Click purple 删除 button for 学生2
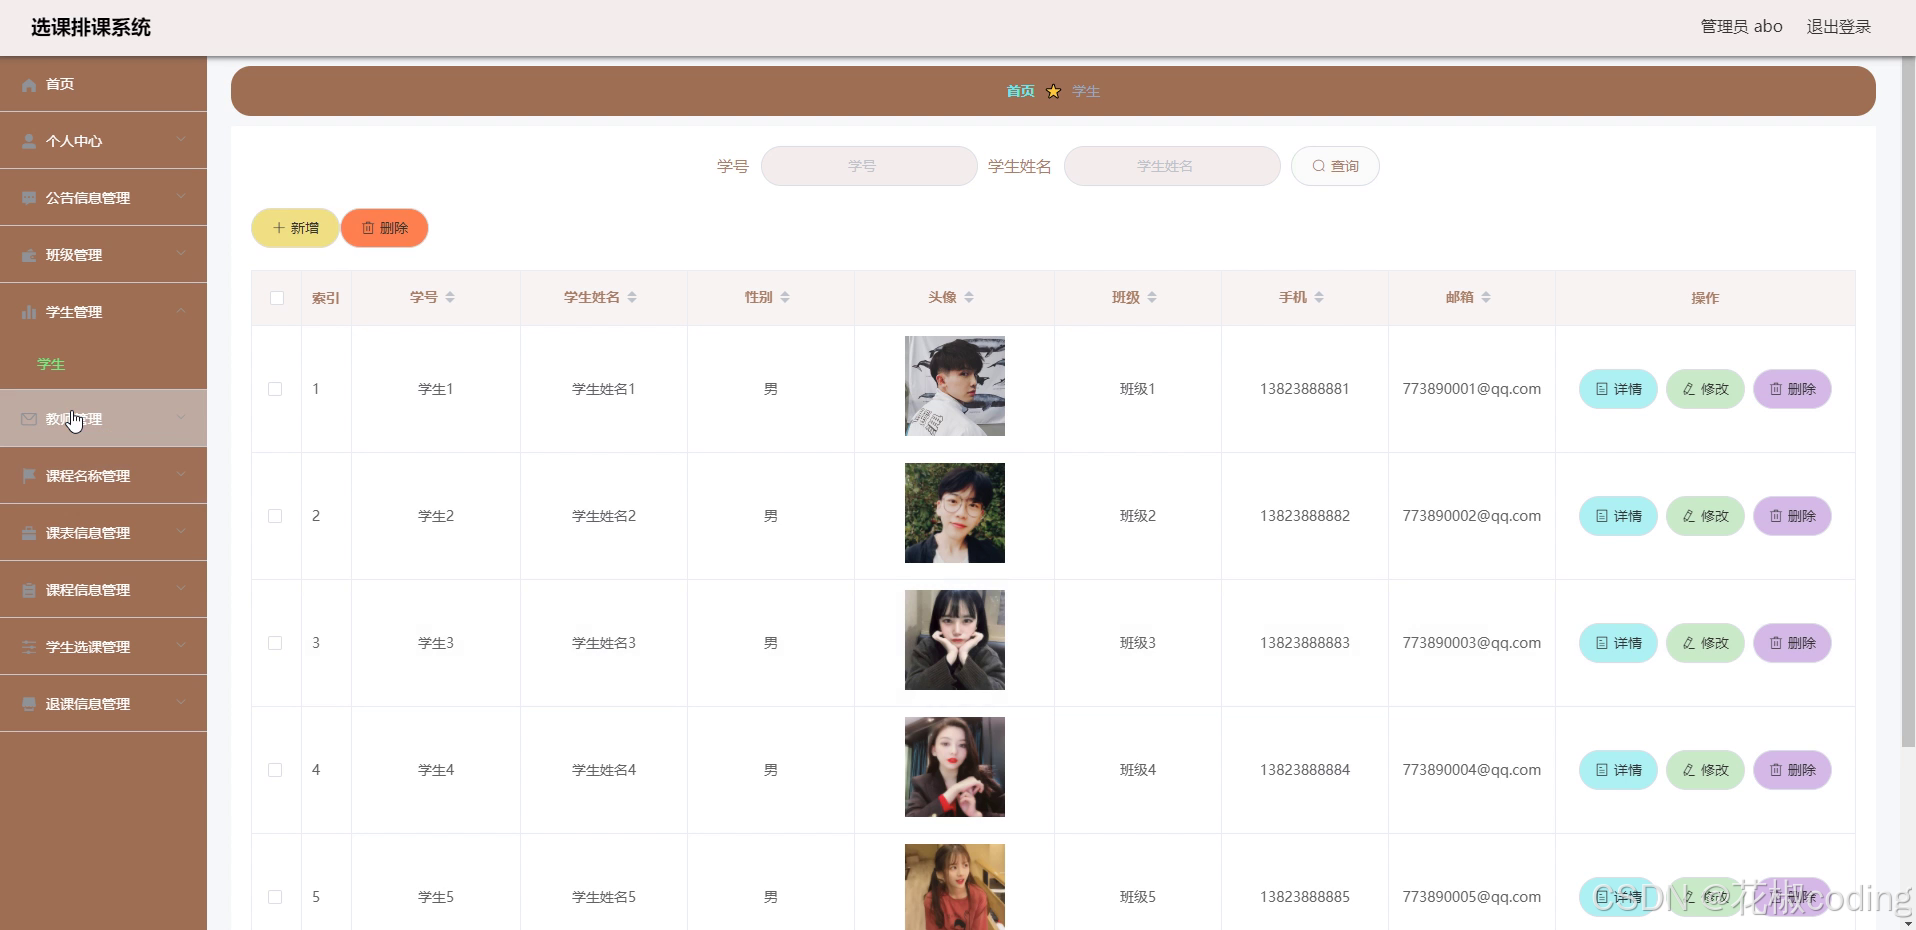1916x930 pixels. pyautogui.click(x=1792, y=516)
